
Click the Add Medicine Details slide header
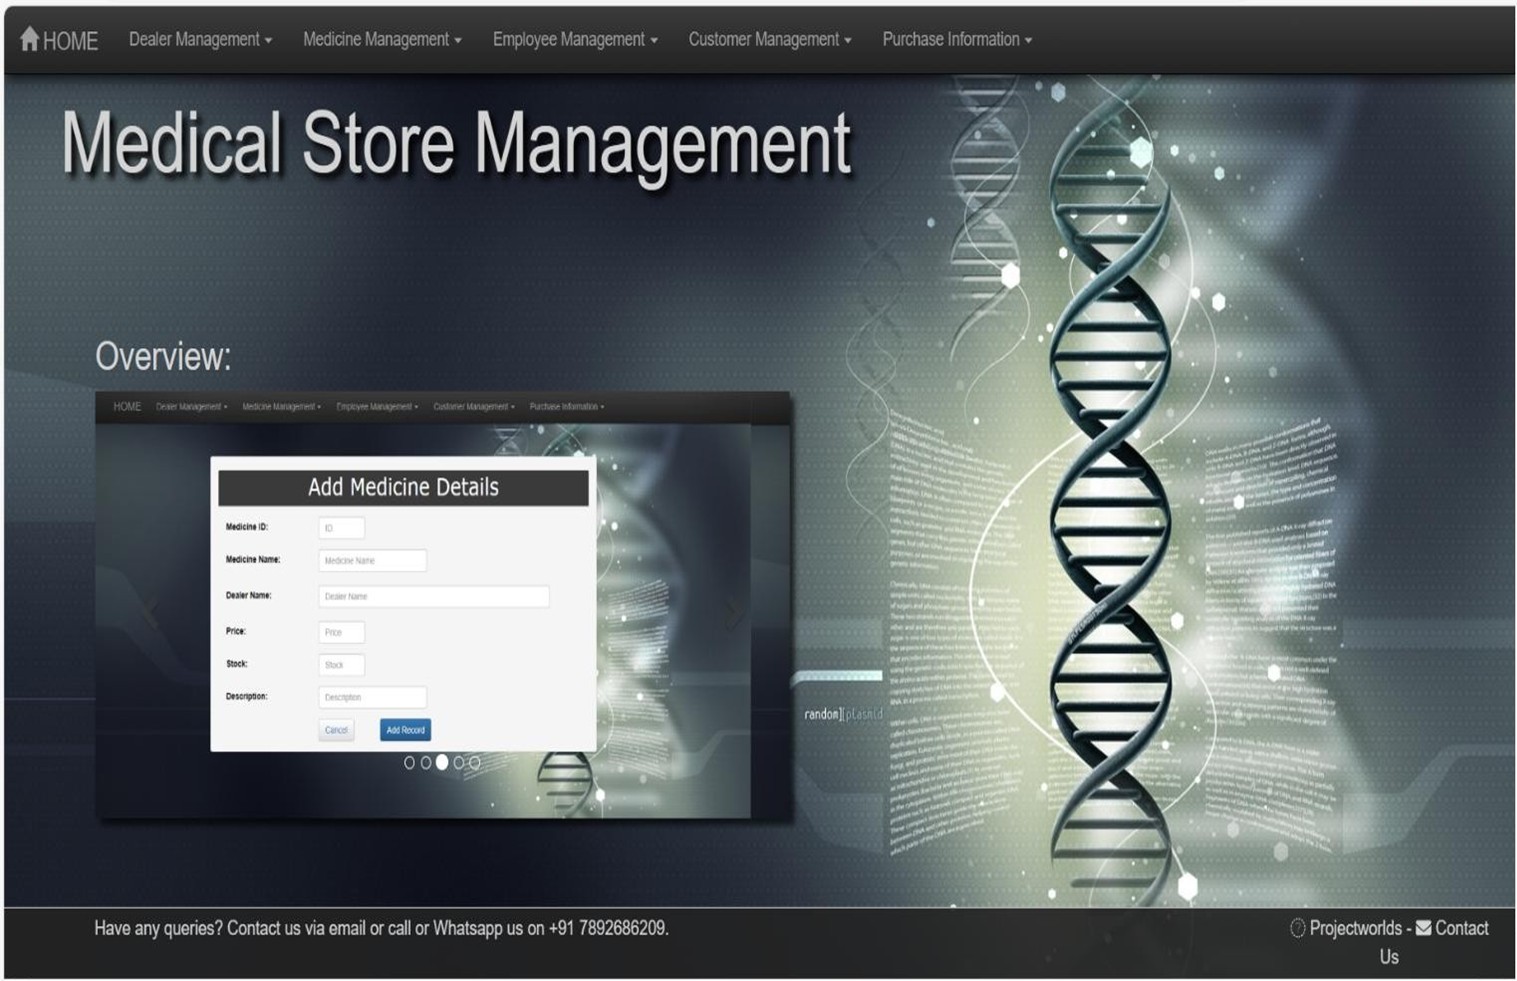[x=403, y=488]
